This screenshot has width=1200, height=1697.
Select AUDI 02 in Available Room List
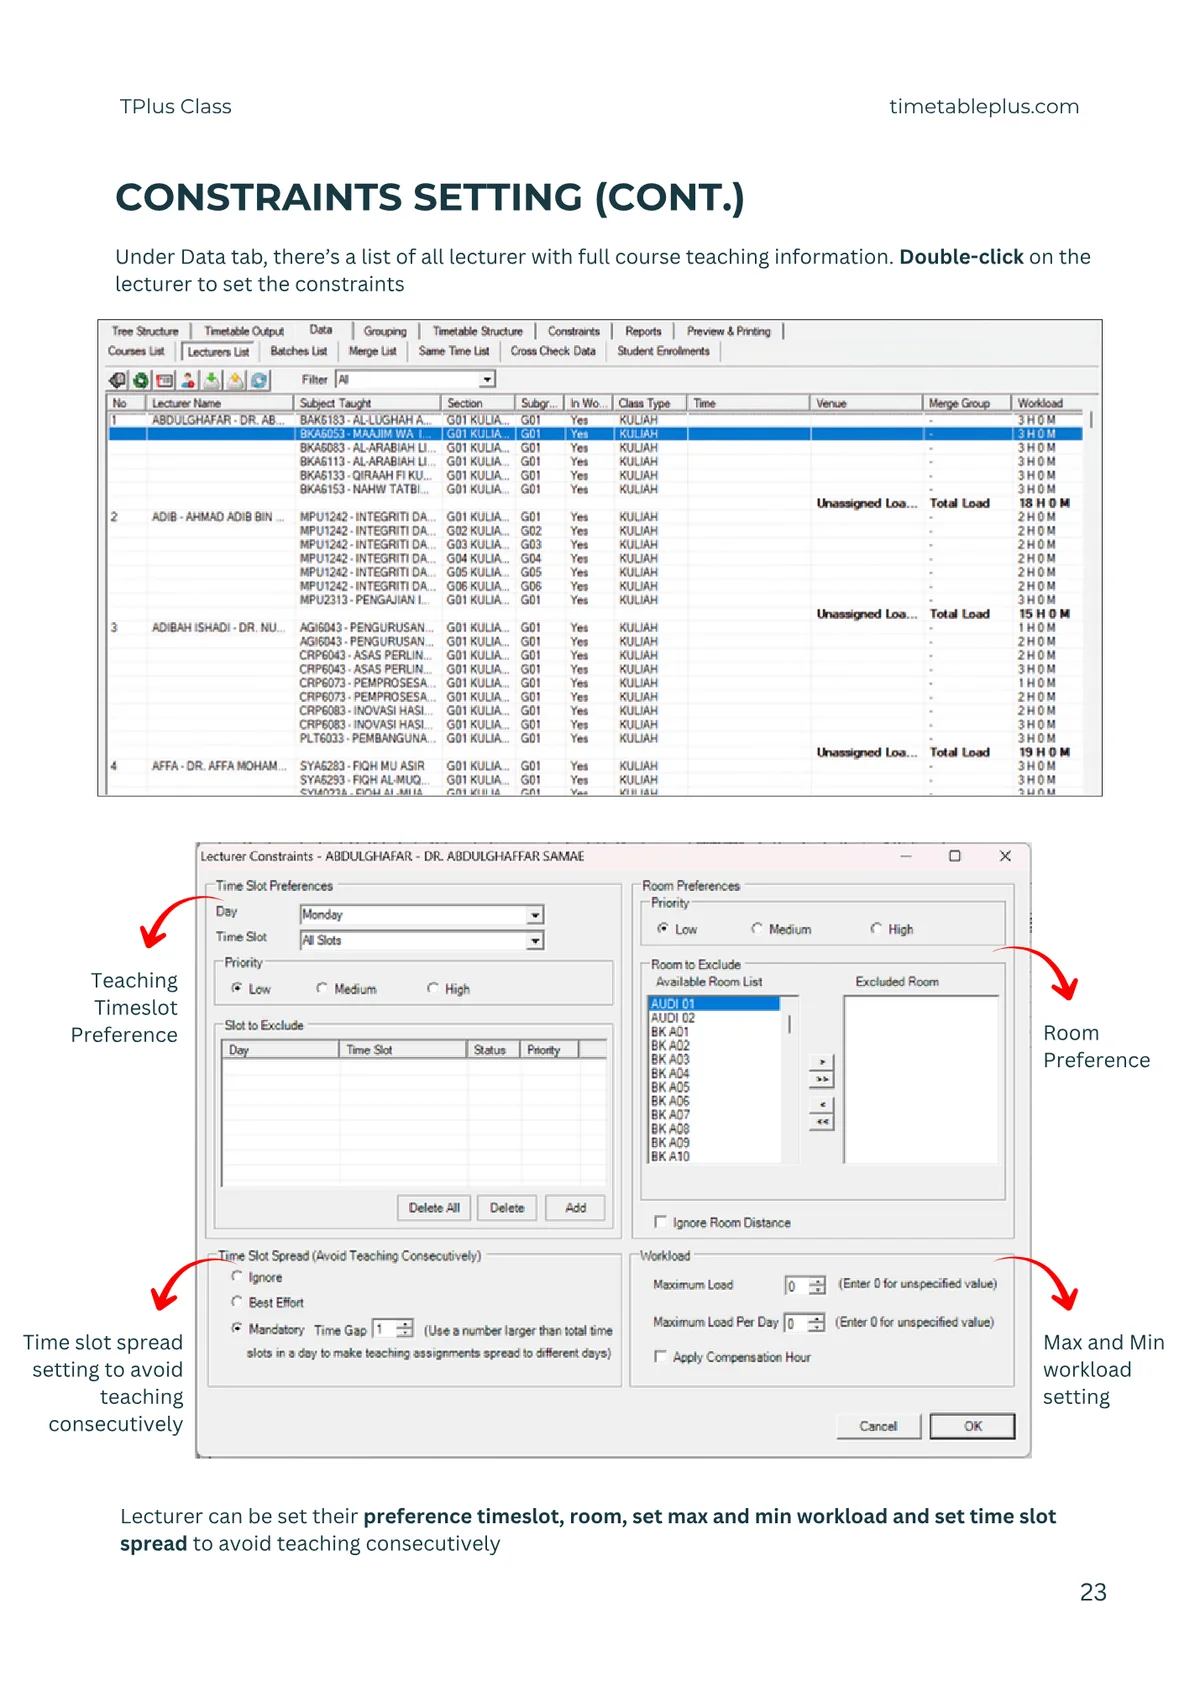click(713, 1018)
